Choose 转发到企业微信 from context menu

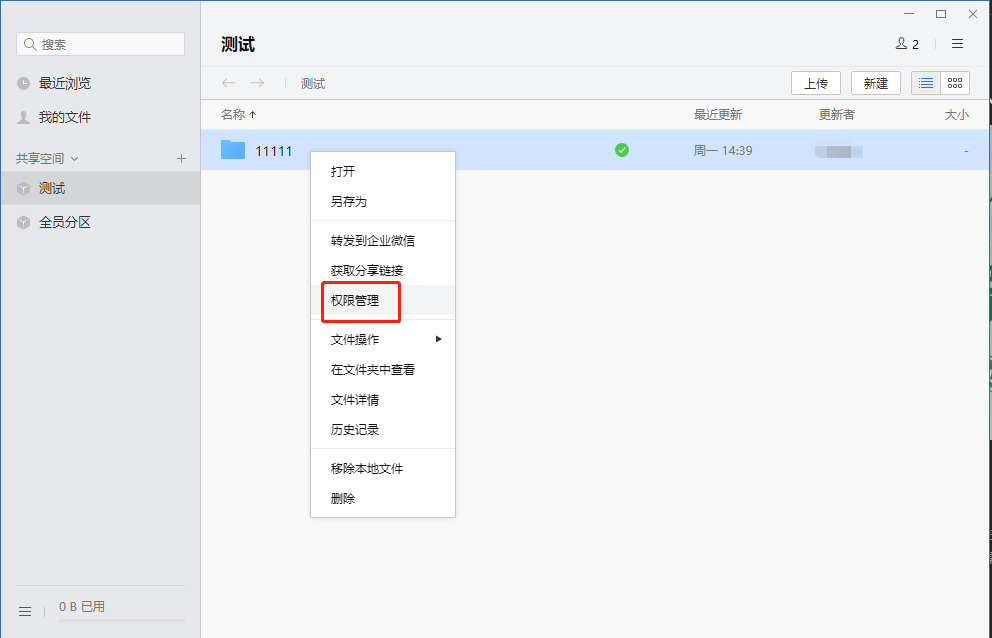click(x=383, y=241)
